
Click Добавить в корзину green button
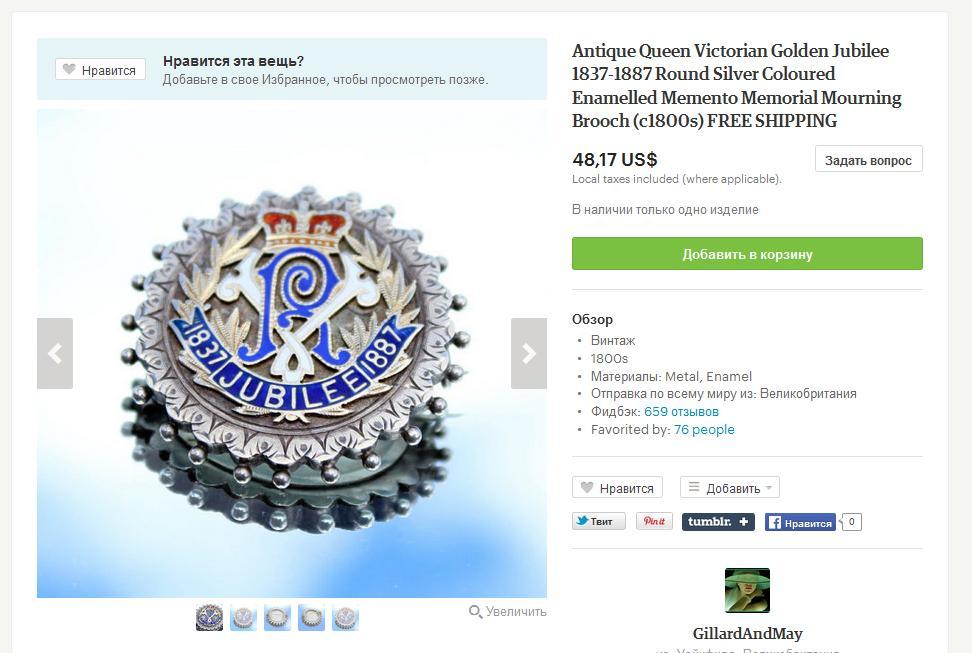[747, 254]
